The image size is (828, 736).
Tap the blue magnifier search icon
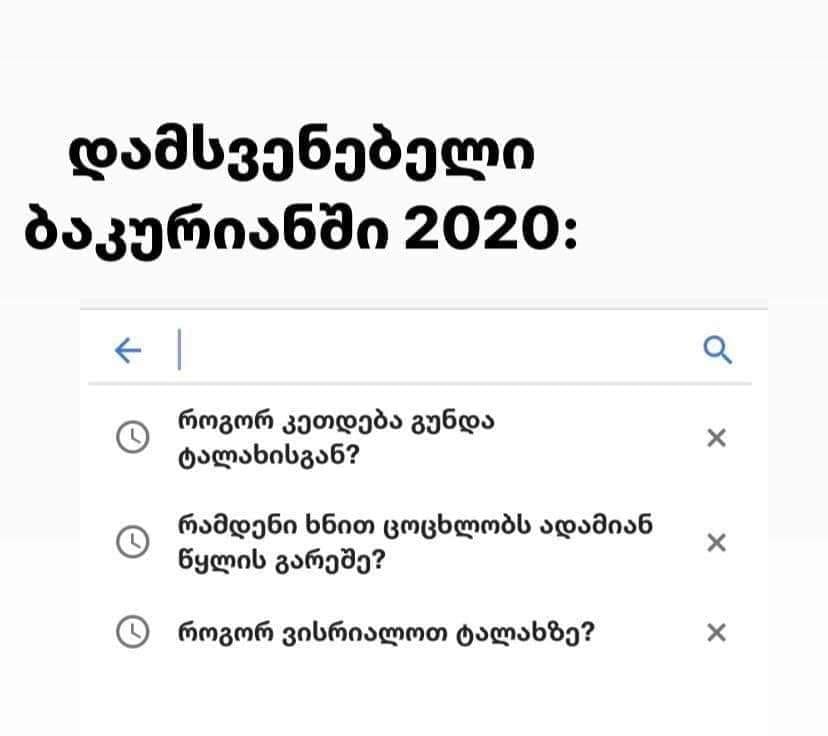click(x=718, y=350)
